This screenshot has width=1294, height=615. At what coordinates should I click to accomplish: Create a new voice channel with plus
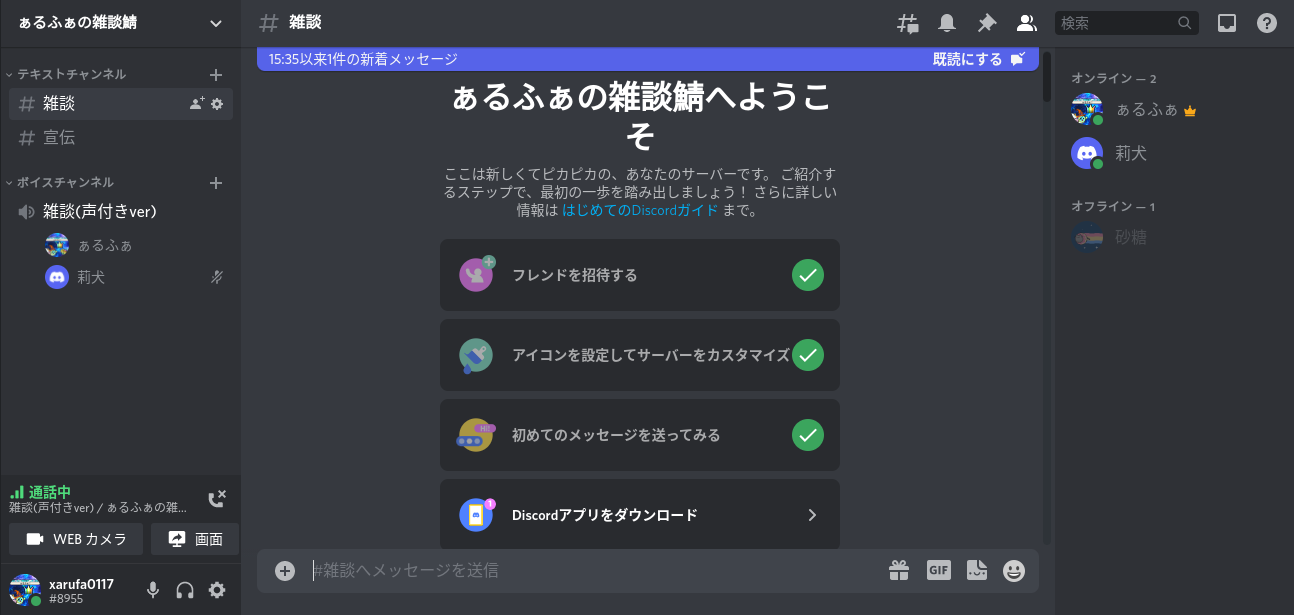(x=216, y=182)
